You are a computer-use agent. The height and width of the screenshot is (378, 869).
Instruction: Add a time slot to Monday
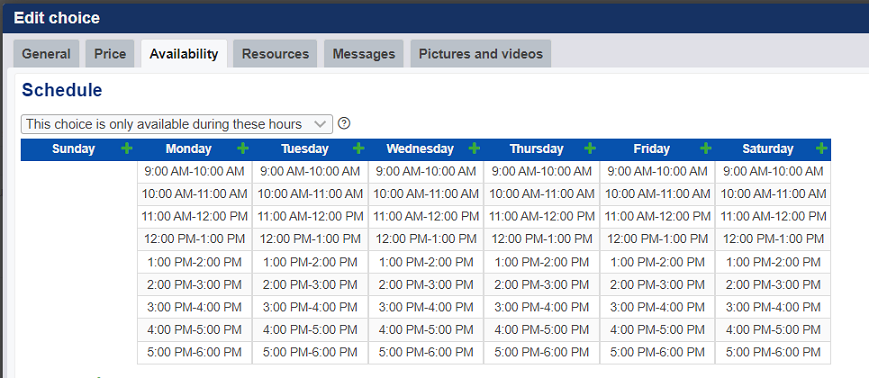pyautogui.click(x=243, y=149)
